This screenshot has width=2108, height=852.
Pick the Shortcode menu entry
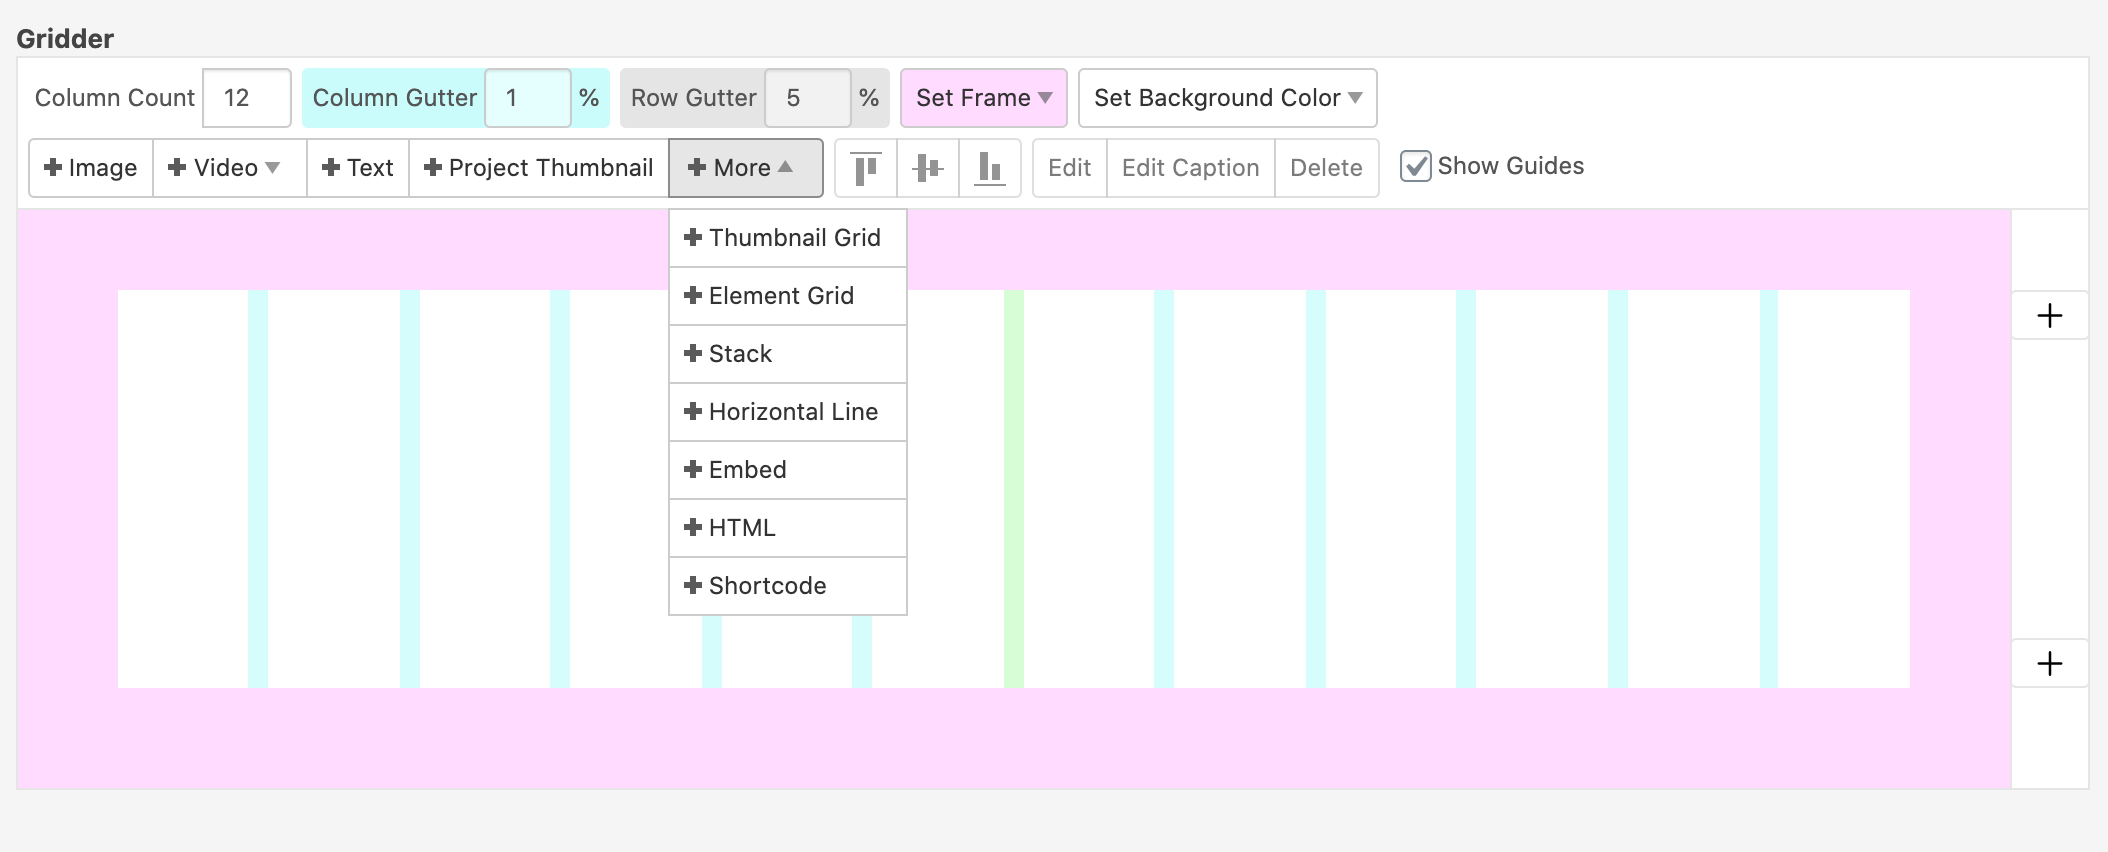pos(787,586)
